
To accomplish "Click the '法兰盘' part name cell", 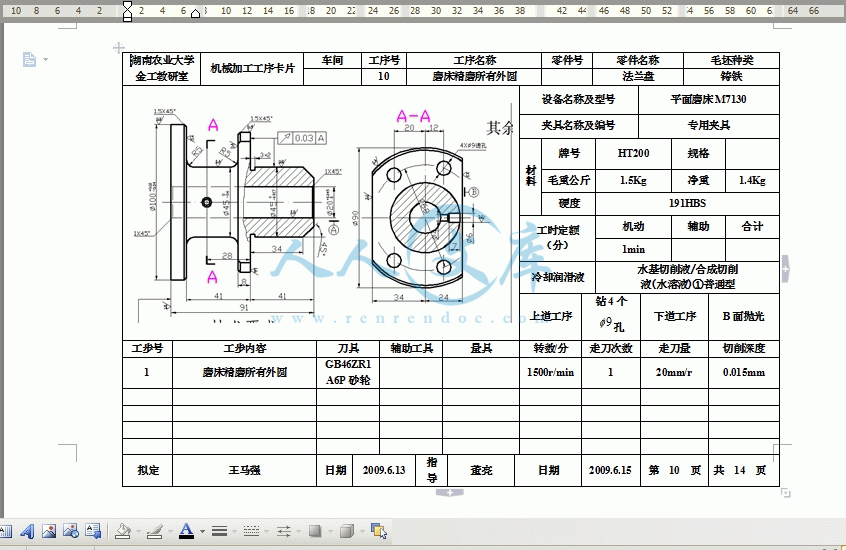I will (x=638, y=77).
